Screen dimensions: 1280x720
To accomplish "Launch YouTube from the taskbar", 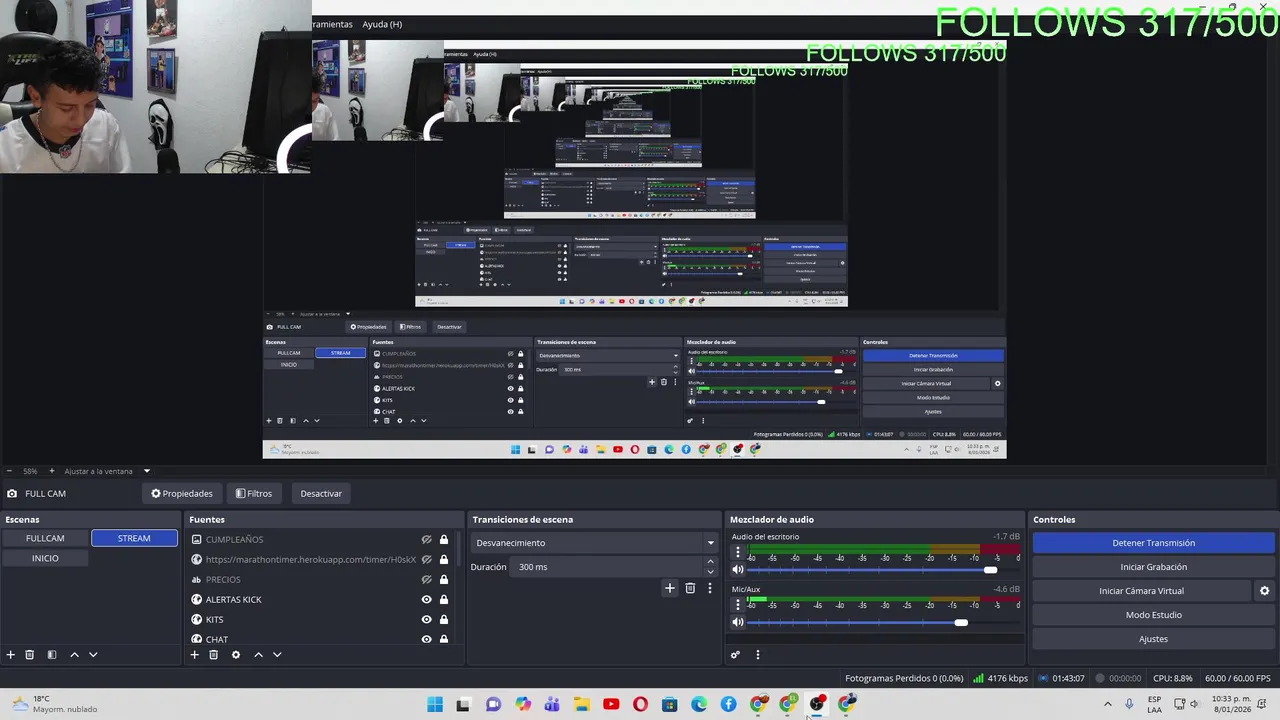I will [x=611, y=704].
